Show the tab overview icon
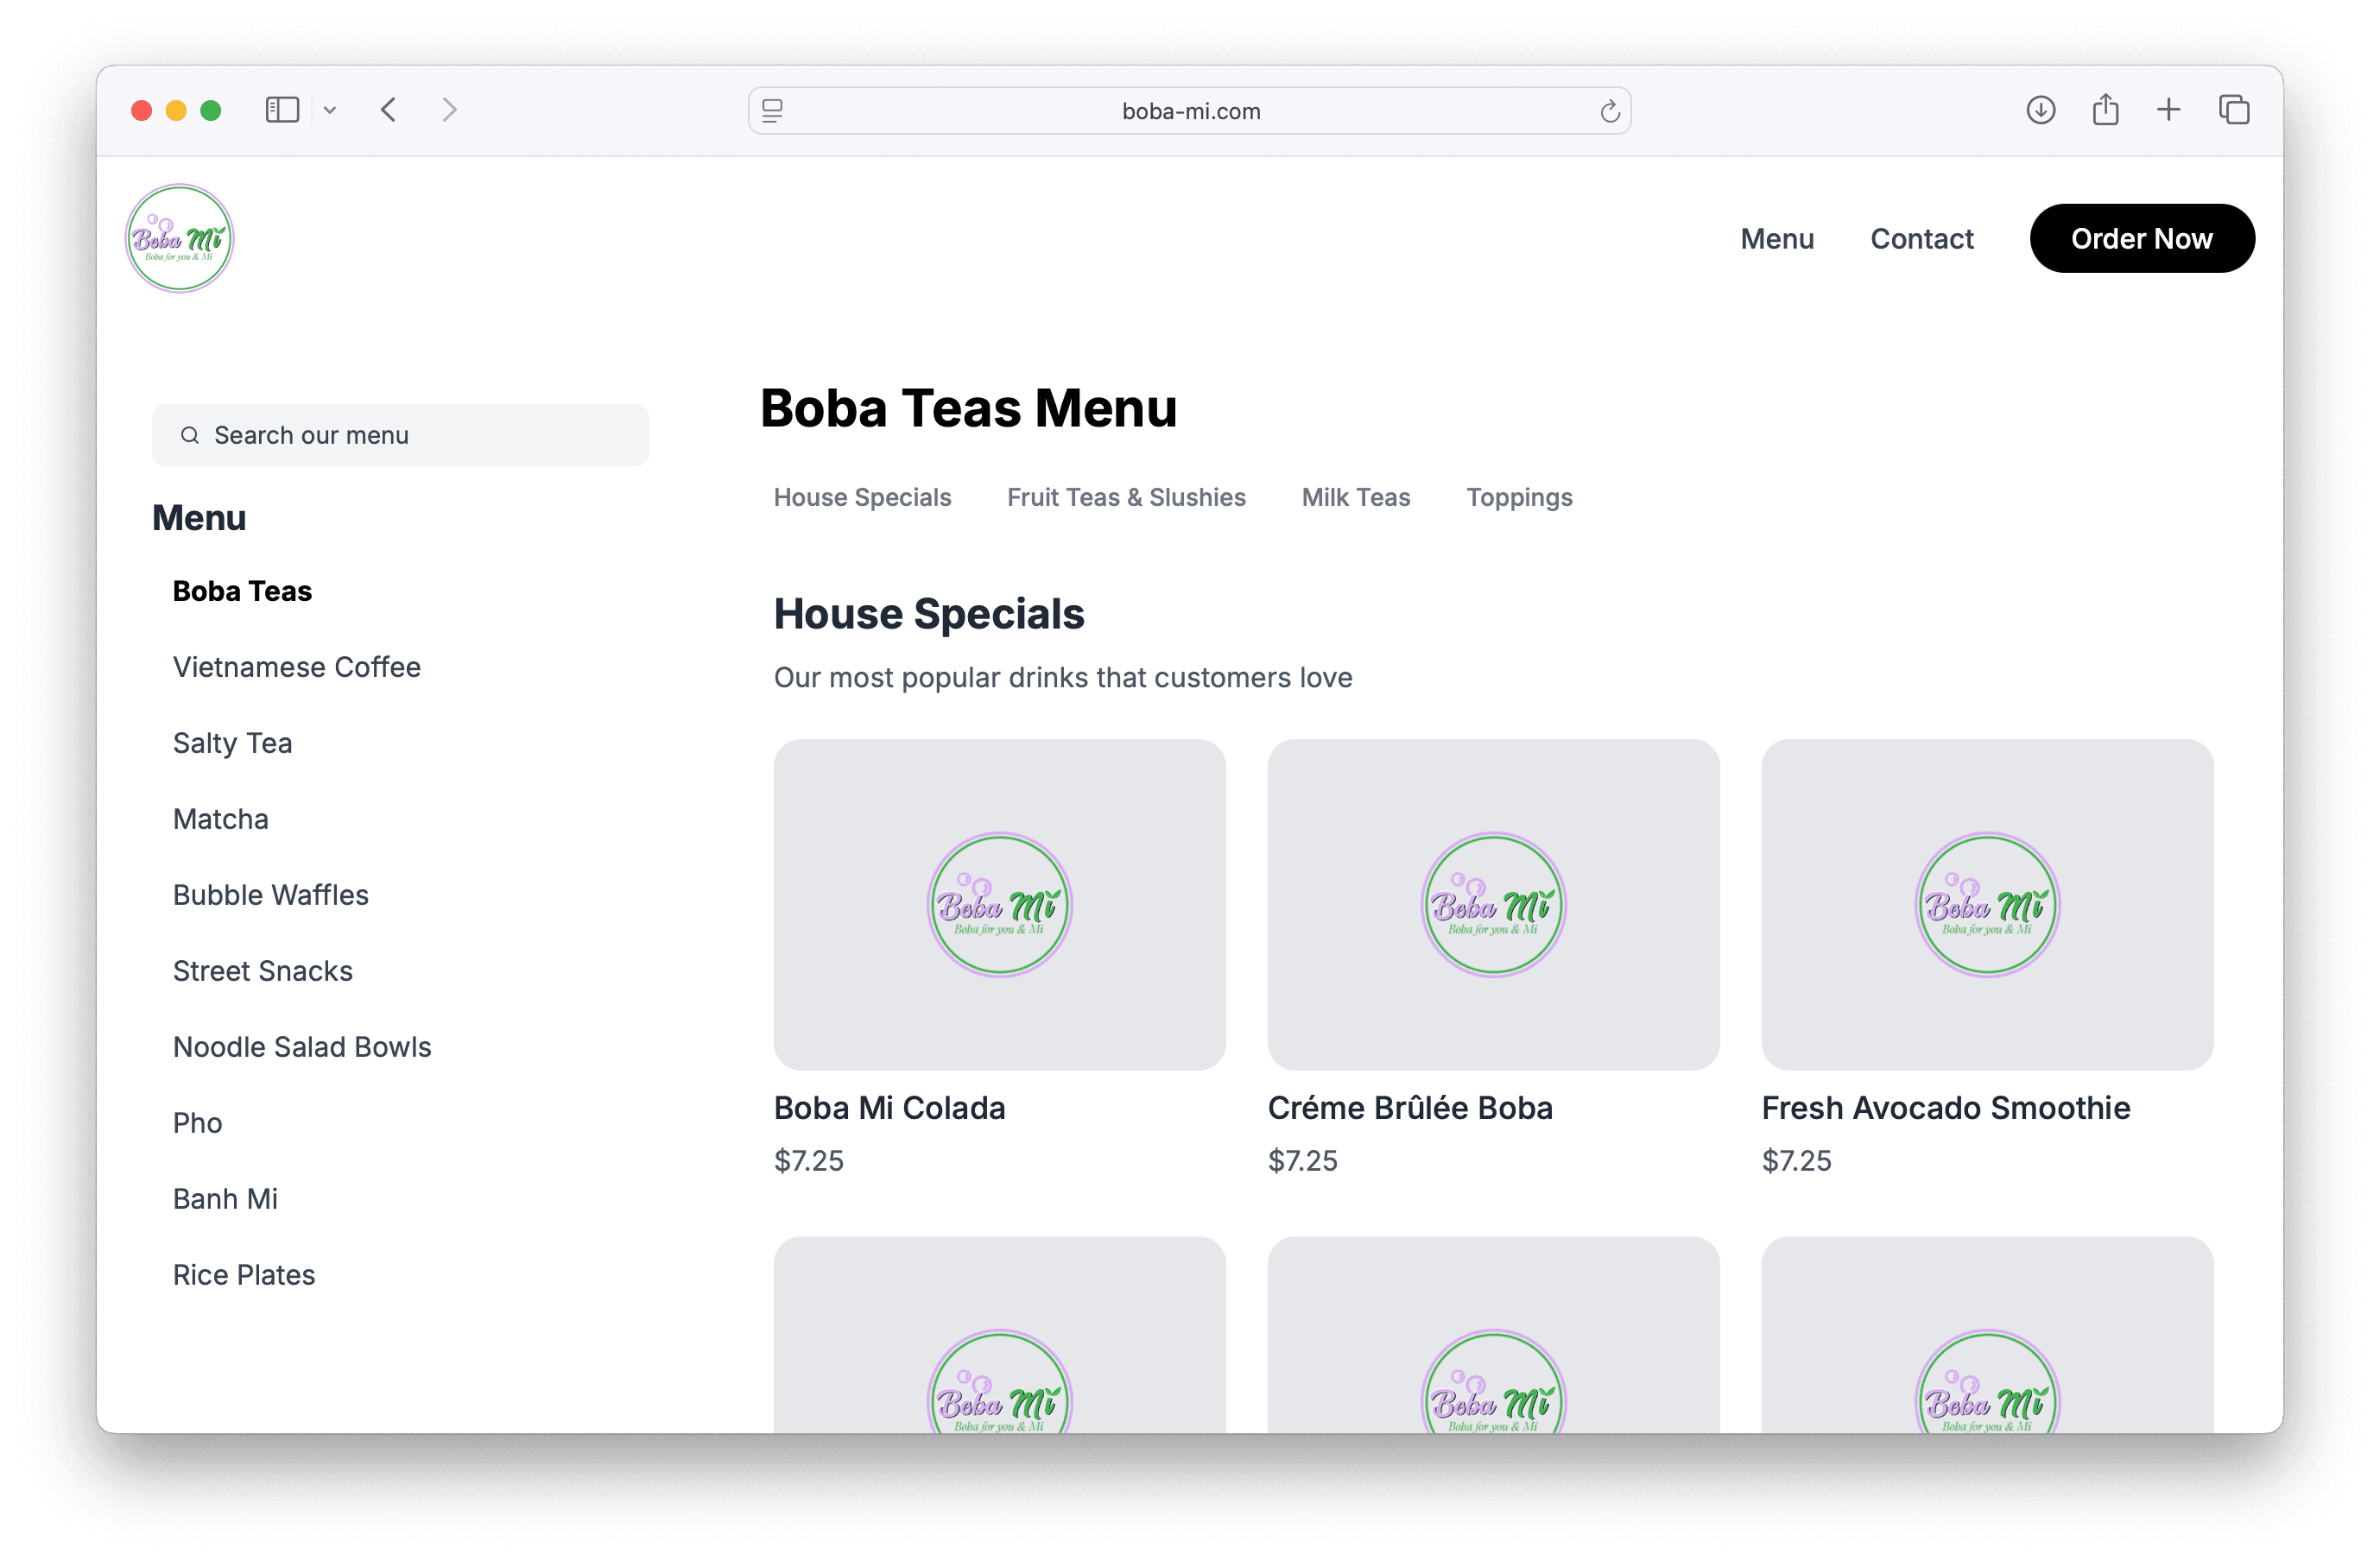 pos(2234,110)
